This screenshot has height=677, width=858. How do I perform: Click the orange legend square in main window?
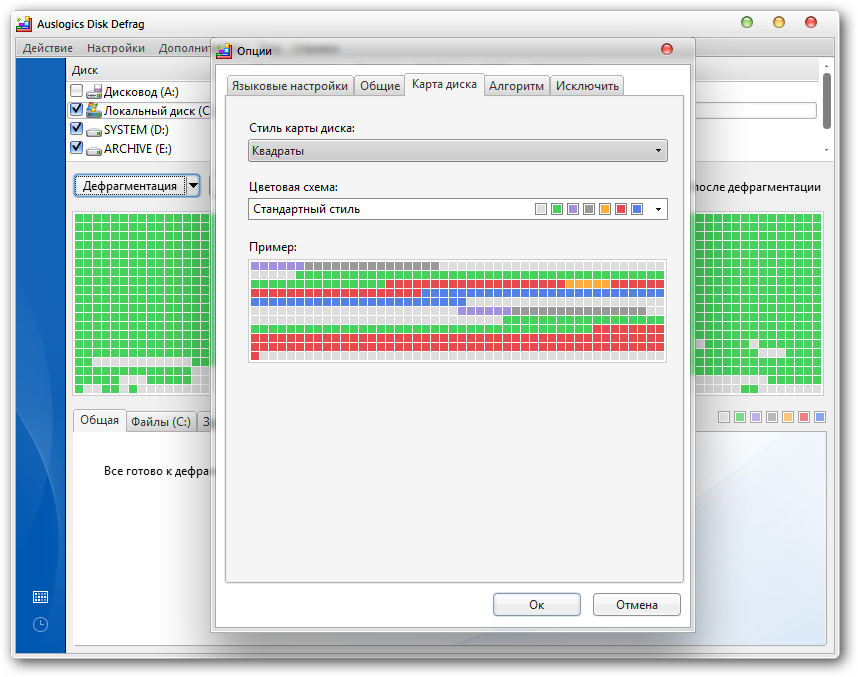tap(788, 417)
